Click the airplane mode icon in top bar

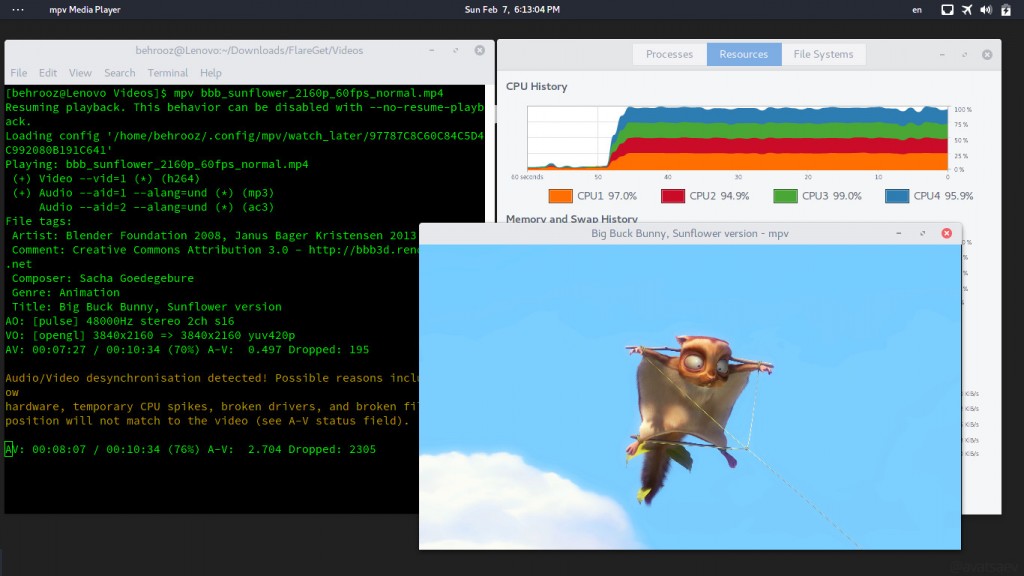(x=967, y=10)
